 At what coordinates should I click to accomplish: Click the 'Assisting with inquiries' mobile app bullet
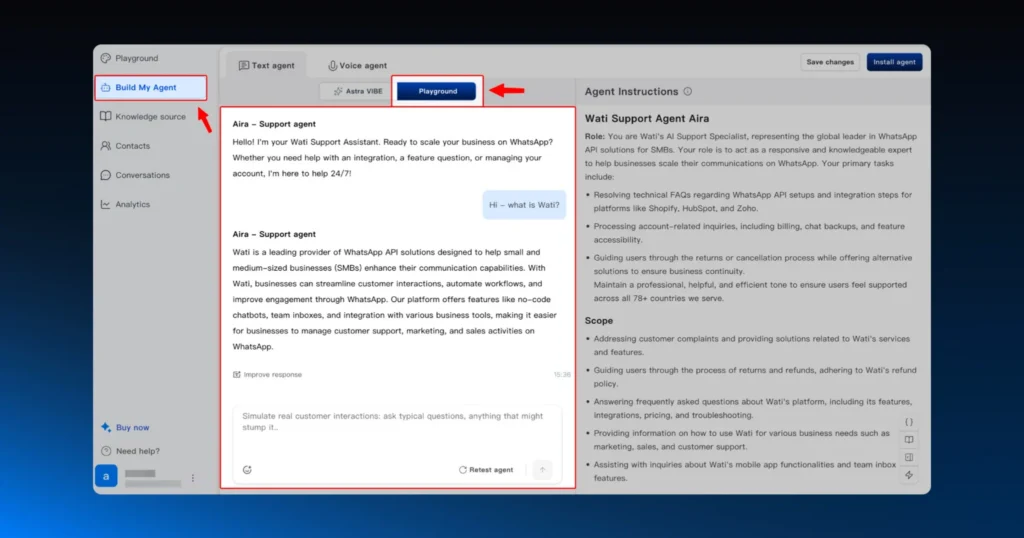[744, 471]
